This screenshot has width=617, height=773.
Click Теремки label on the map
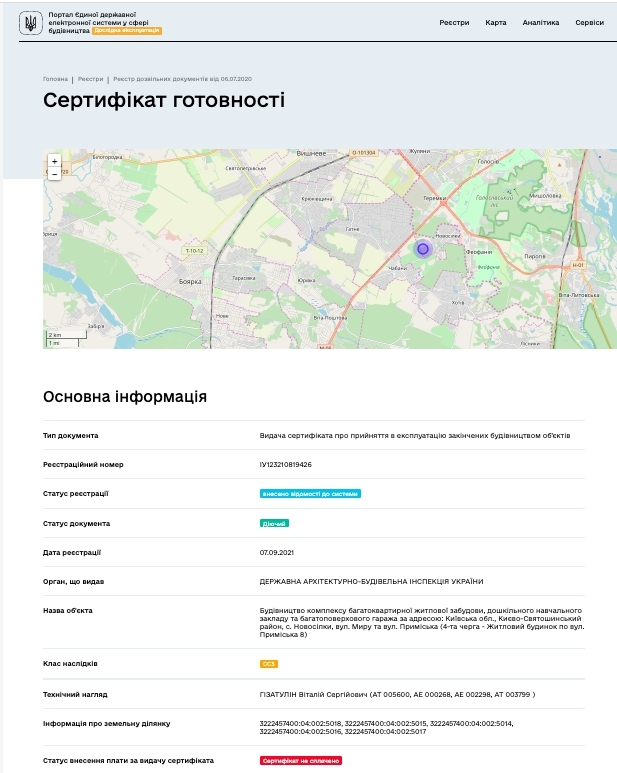(x=434, y=198)
